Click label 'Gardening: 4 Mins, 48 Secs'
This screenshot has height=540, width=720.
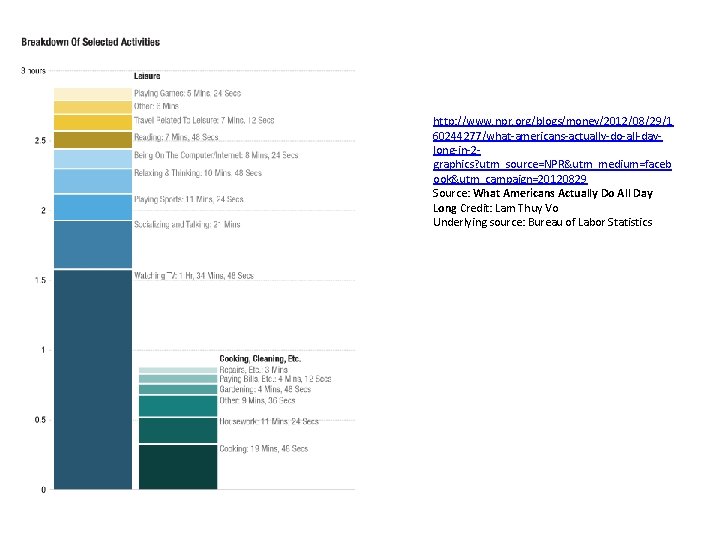pos(265,389)
